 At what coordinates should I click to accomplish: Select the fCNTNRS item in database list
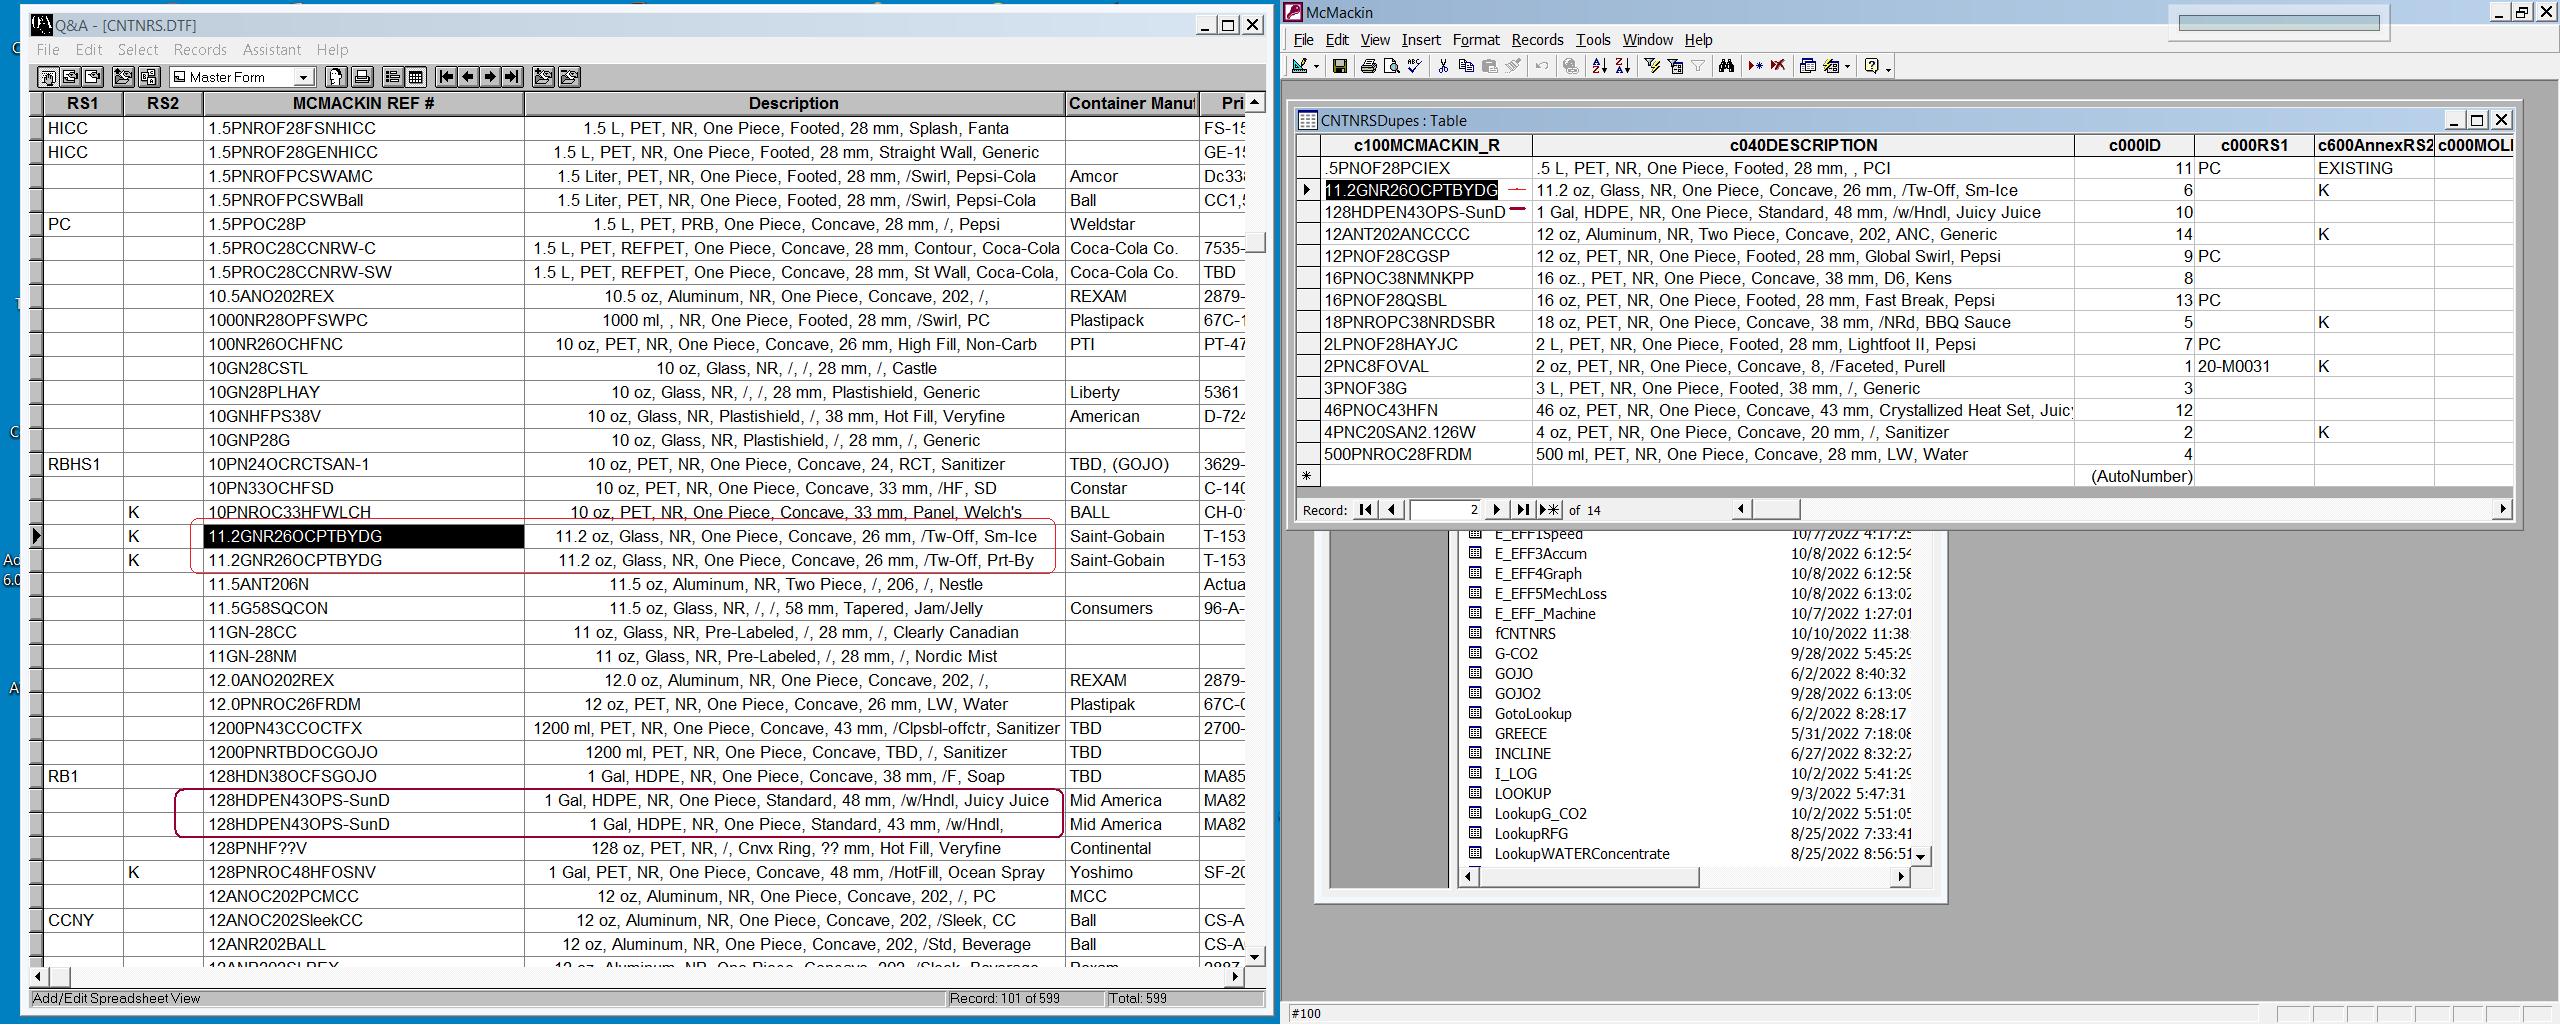point(1525,634)
